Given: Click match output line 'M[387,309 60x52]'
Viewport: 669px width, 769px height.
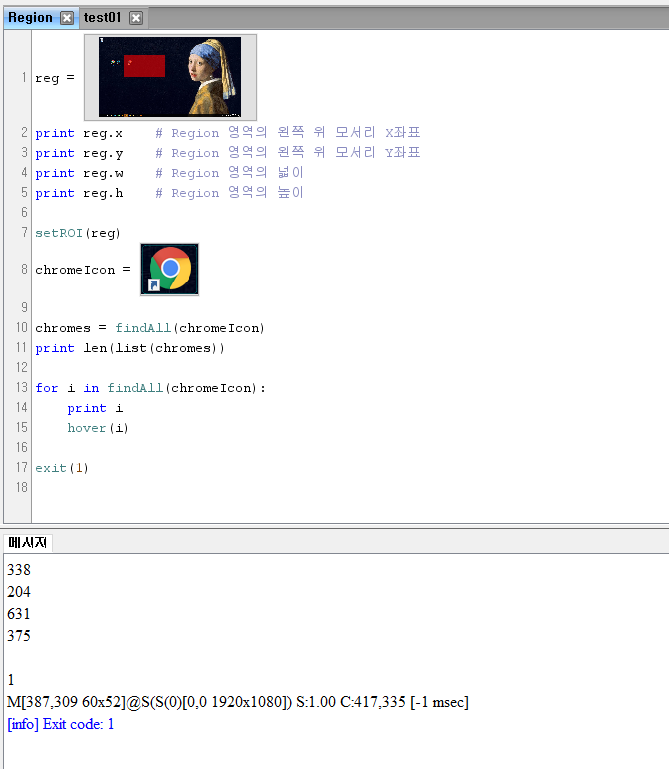Looking at the screenshot, I should [238, 702].
